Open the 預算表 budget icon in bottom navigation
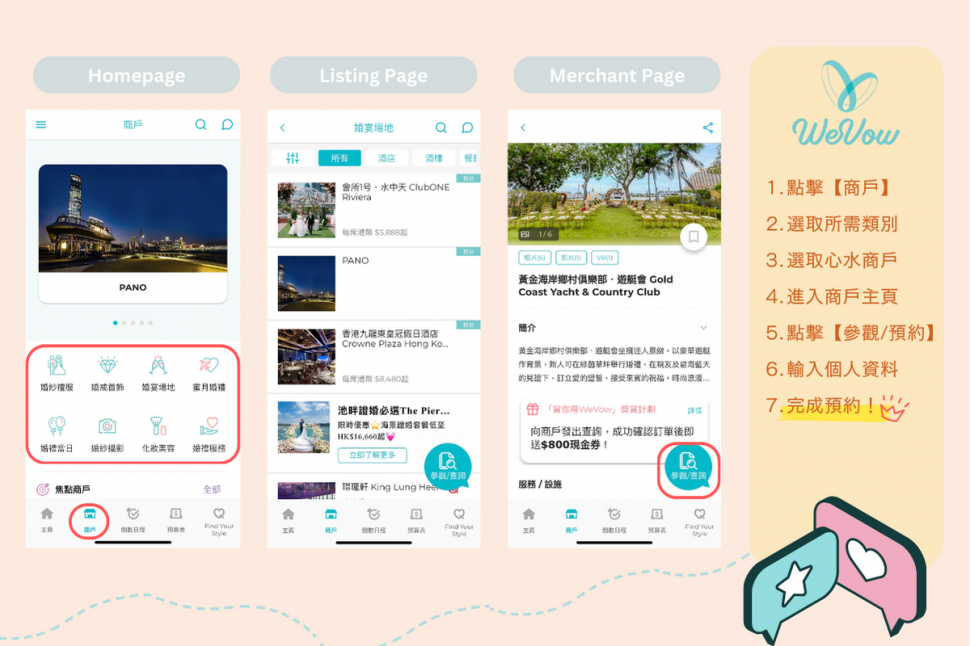Image resolution: width=970 pixels, height=646 pixels. (176, 522)
